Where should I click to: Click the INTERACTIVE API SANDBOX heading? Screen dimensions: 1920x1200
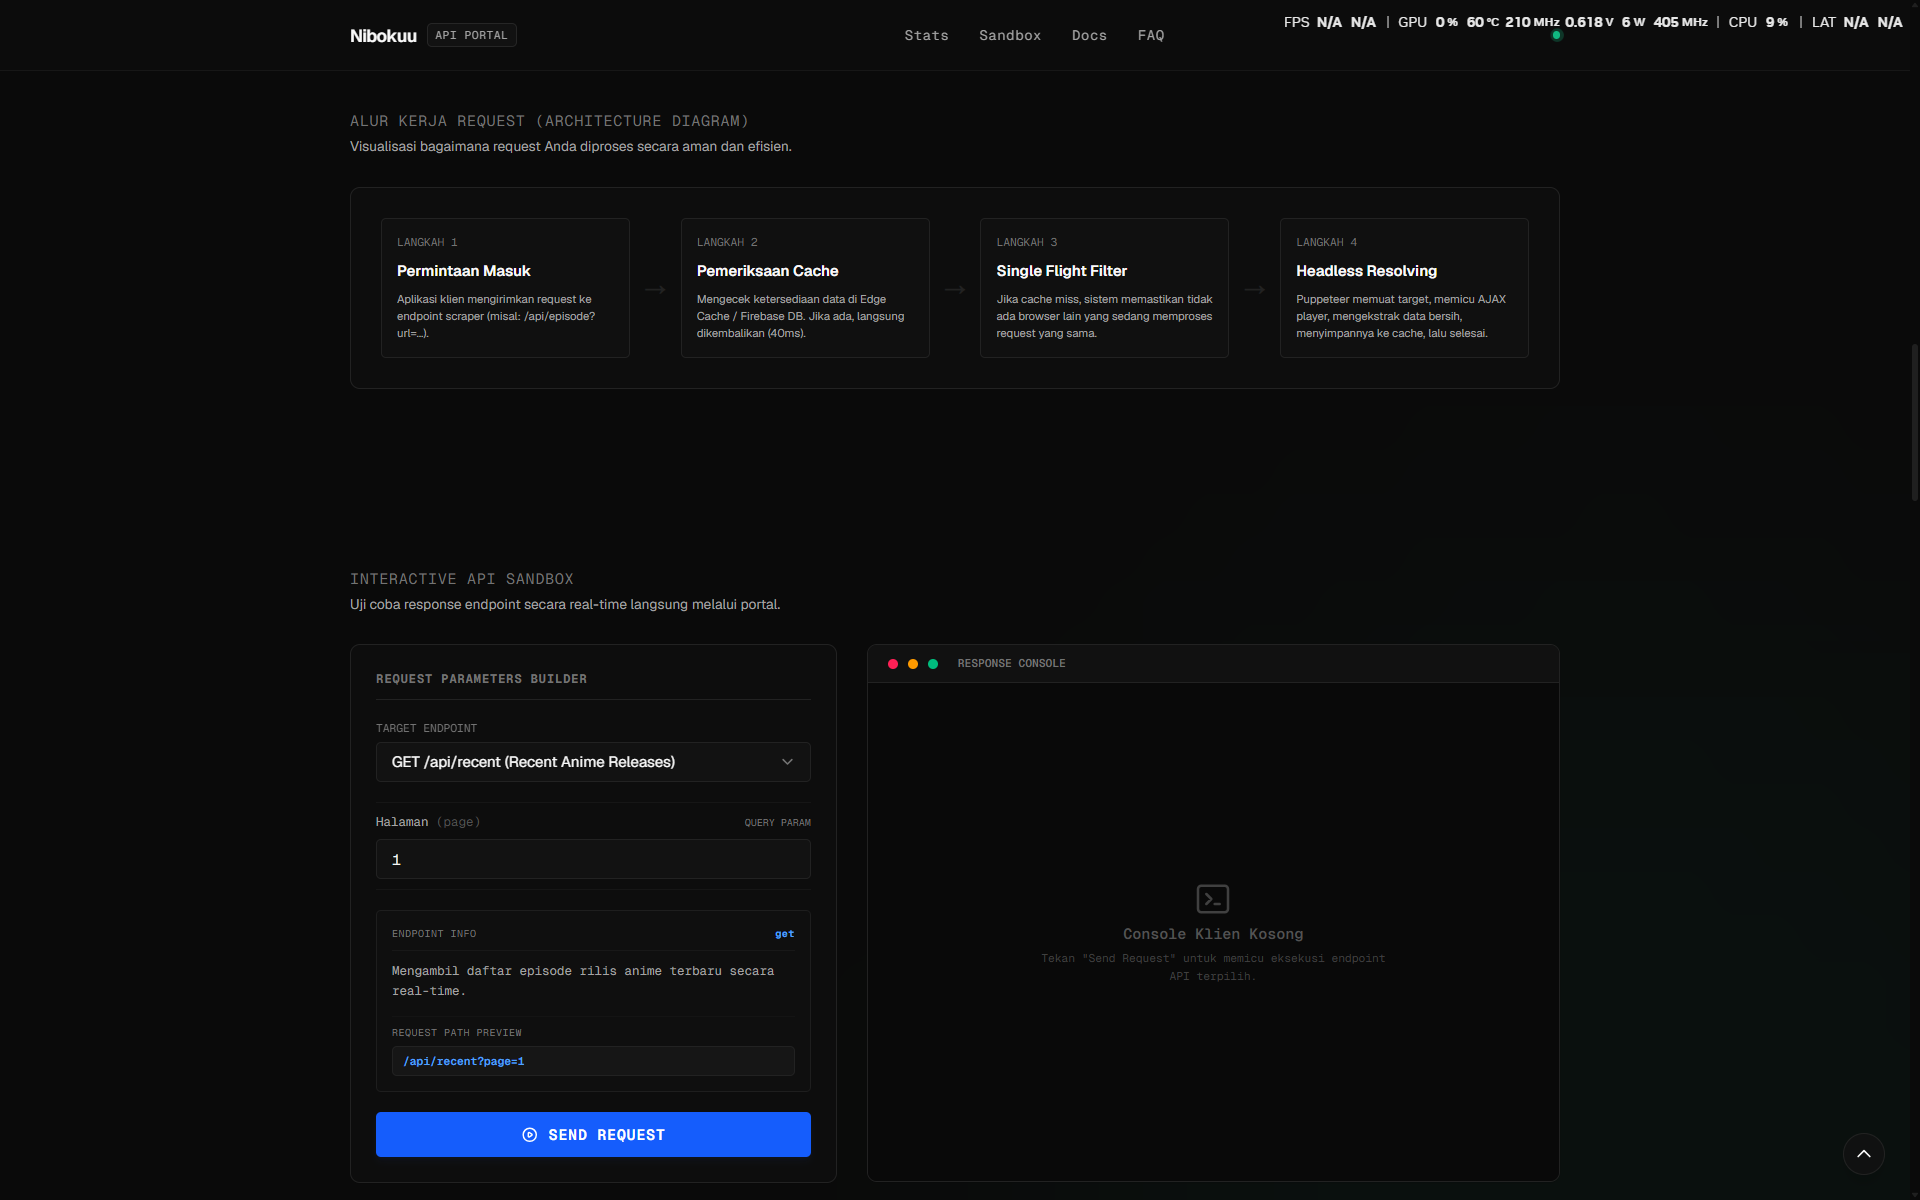click(x=461, y=579)
